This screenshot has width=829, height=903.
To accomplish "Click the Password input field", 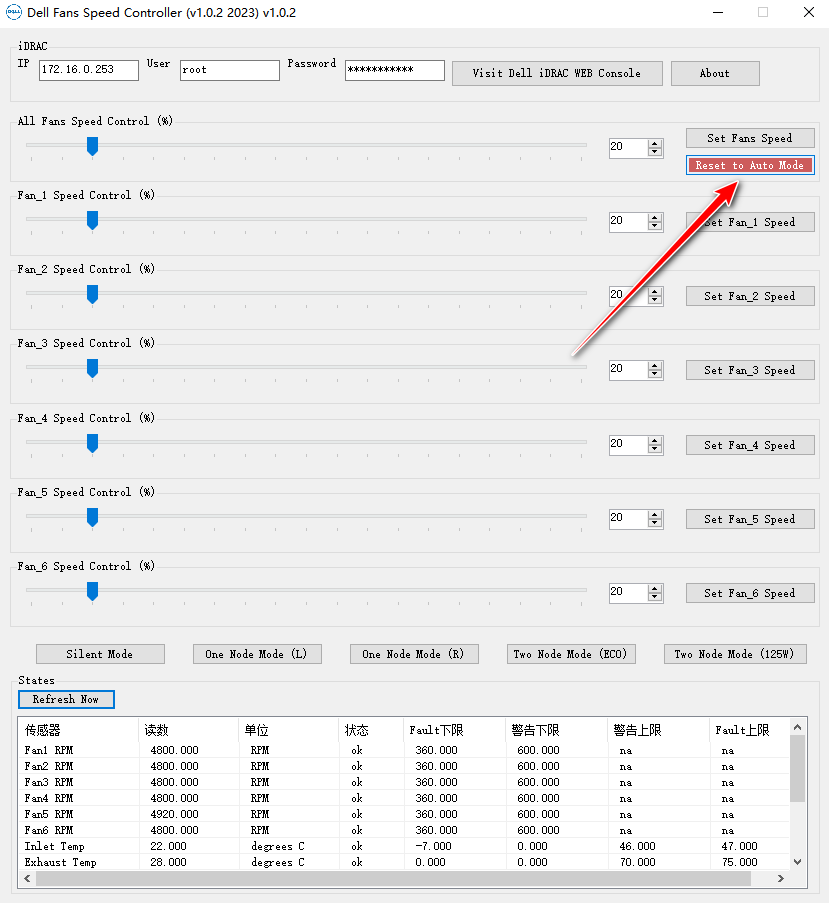I will pyautogui.click(x=395, y=70).
